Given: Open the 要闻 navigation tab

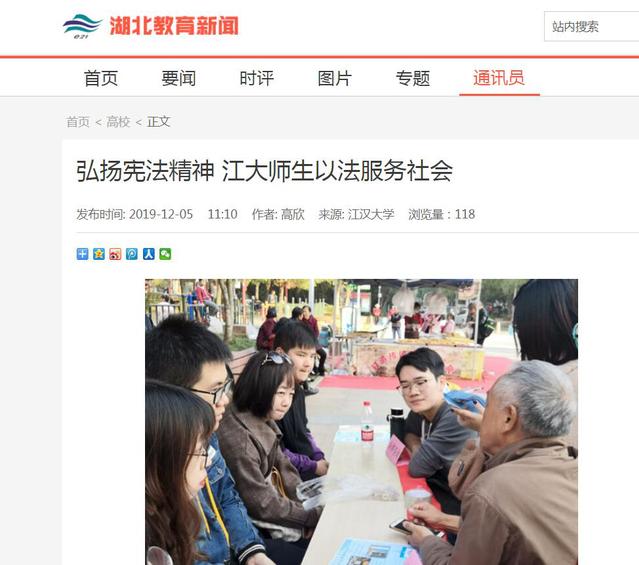Looking at the screenshot, I should coord(178,78).
